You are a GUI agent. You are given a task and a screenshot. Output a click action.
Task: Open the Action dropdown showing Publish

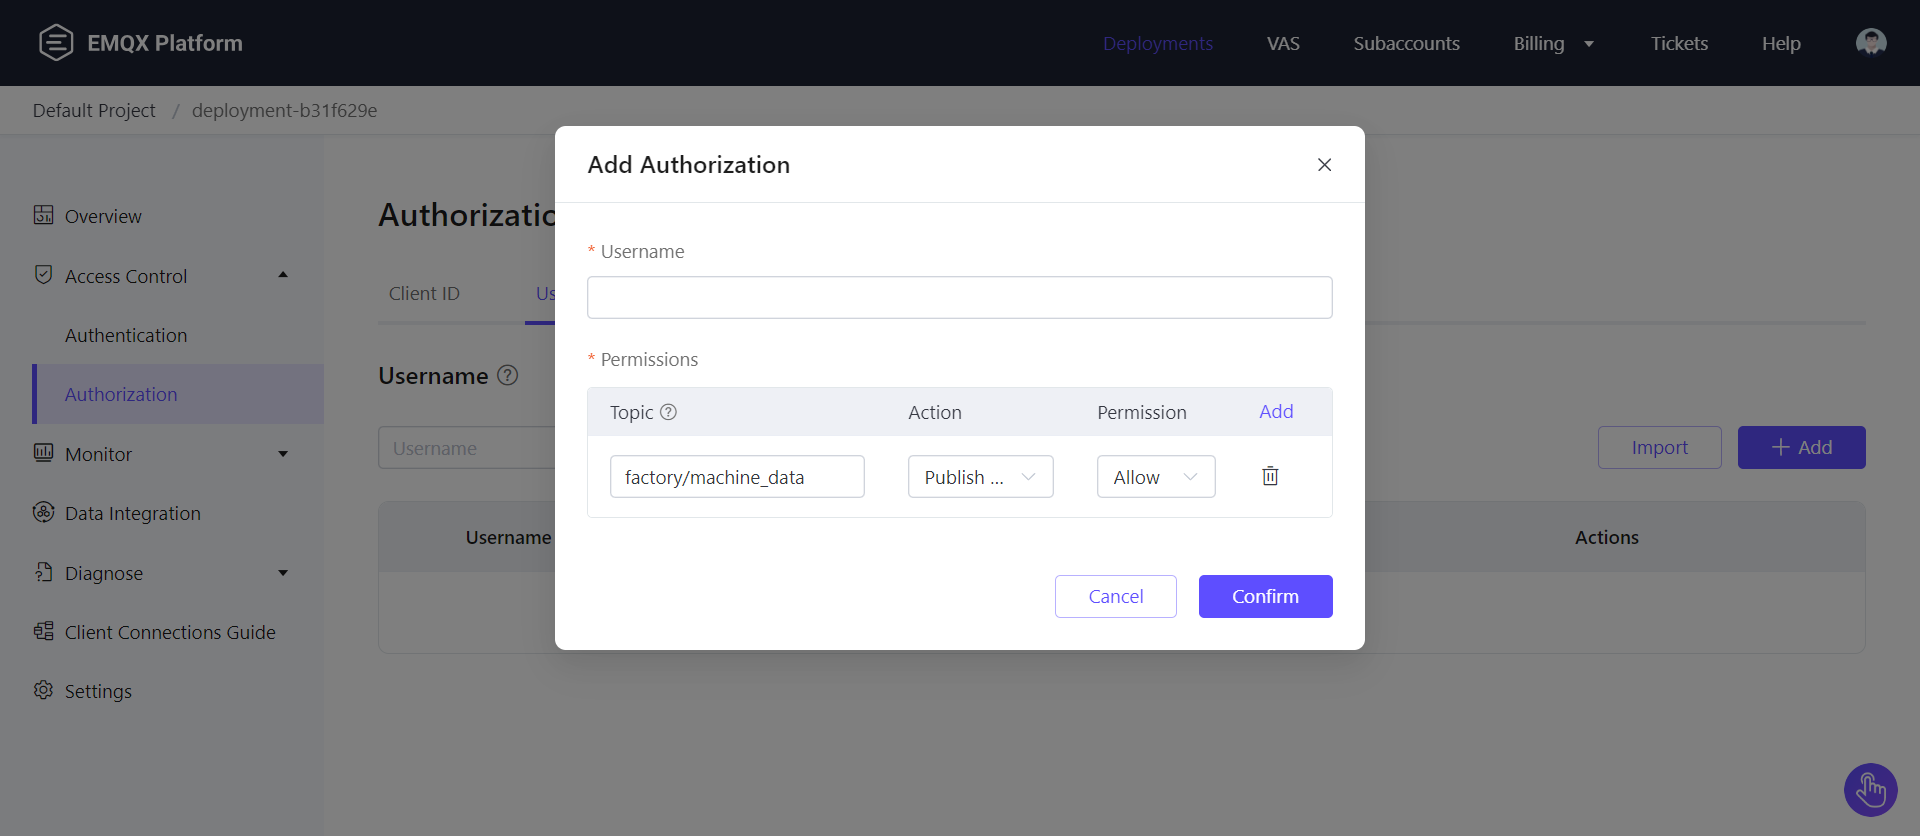[980, 477]
